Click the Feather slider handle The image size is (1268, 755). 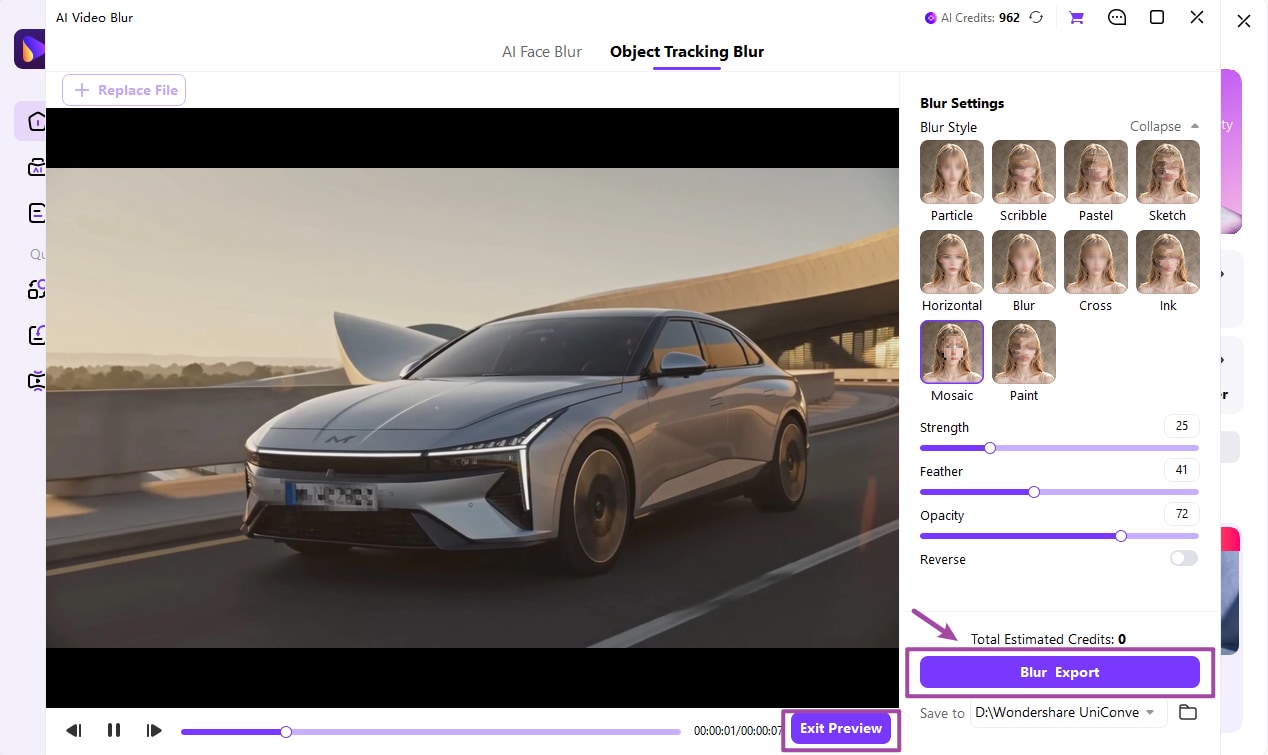1034,492
